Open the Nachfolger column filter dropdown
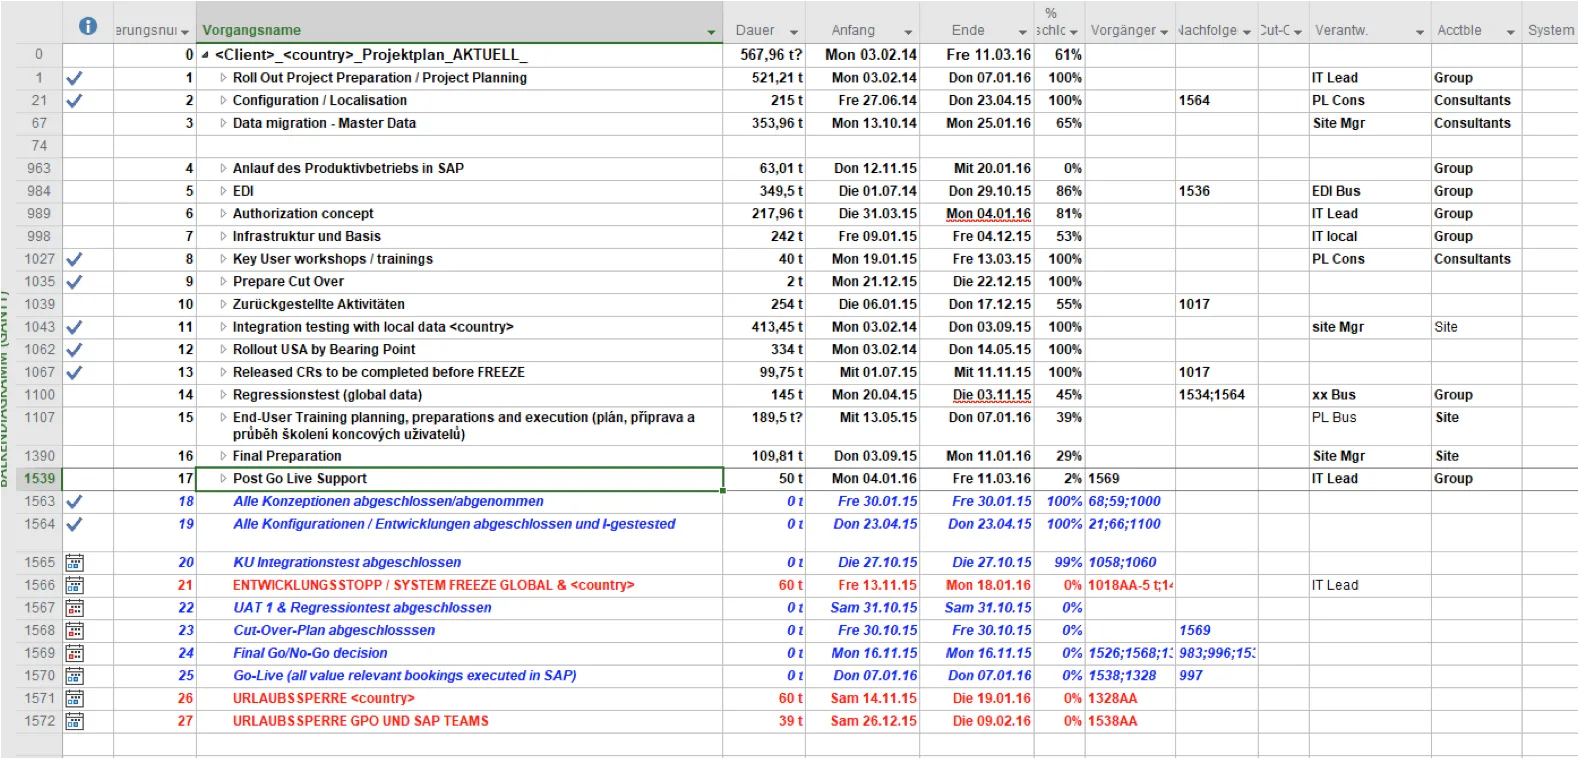1579x759 pixels. pyautogui.click(x=1247, y=32)
